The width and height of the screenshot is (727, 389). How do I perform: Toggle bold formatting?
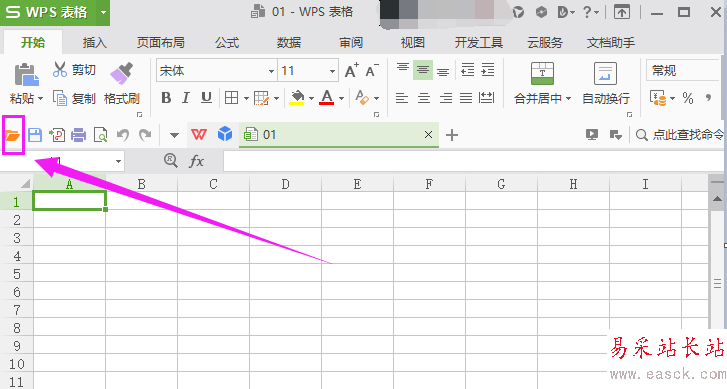click(x=166, y=98)
